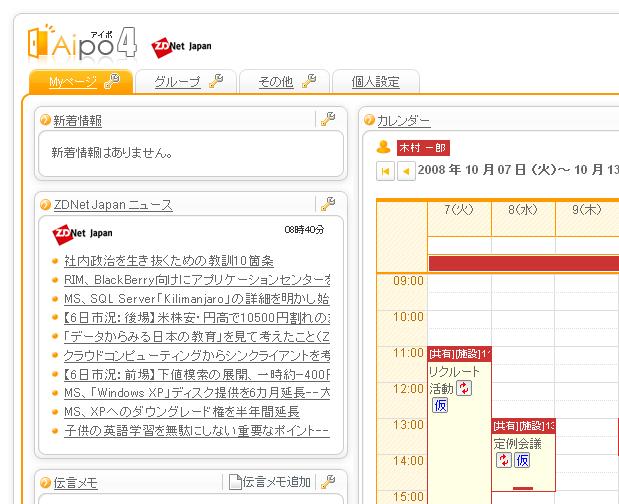
Task: Click the 伝言メモ panel settings wrench
Action: [x=328, y=481]
